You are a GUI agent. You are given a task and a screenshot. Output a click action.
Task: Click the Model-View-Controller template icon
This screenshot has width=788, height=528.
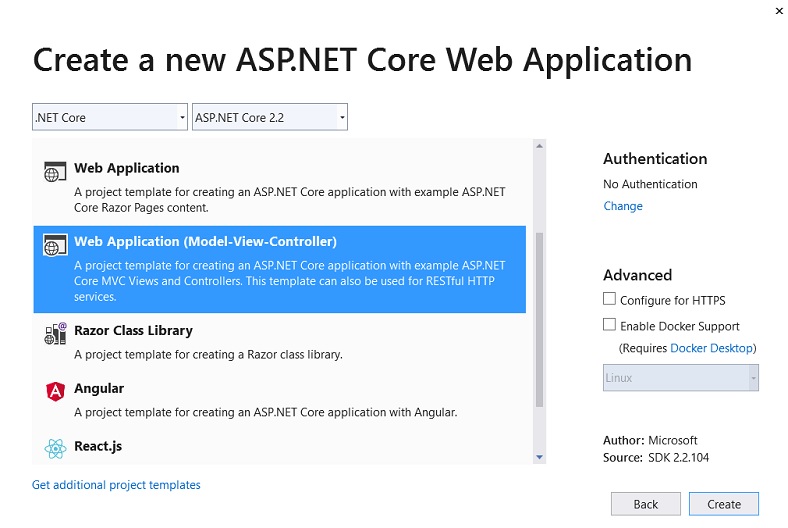point(55,245)
